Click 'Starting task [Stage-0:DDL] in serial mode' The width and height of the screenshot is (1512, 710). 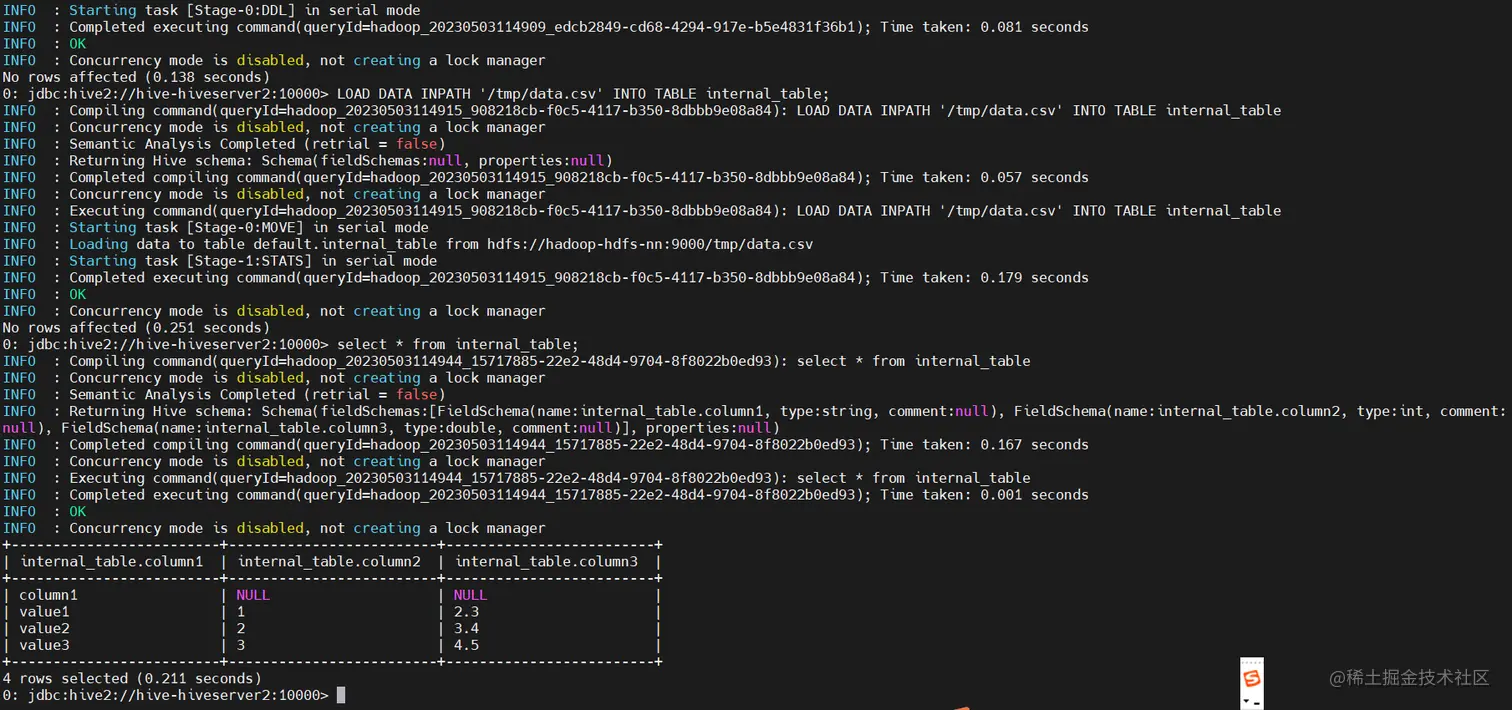click(245, 10)
